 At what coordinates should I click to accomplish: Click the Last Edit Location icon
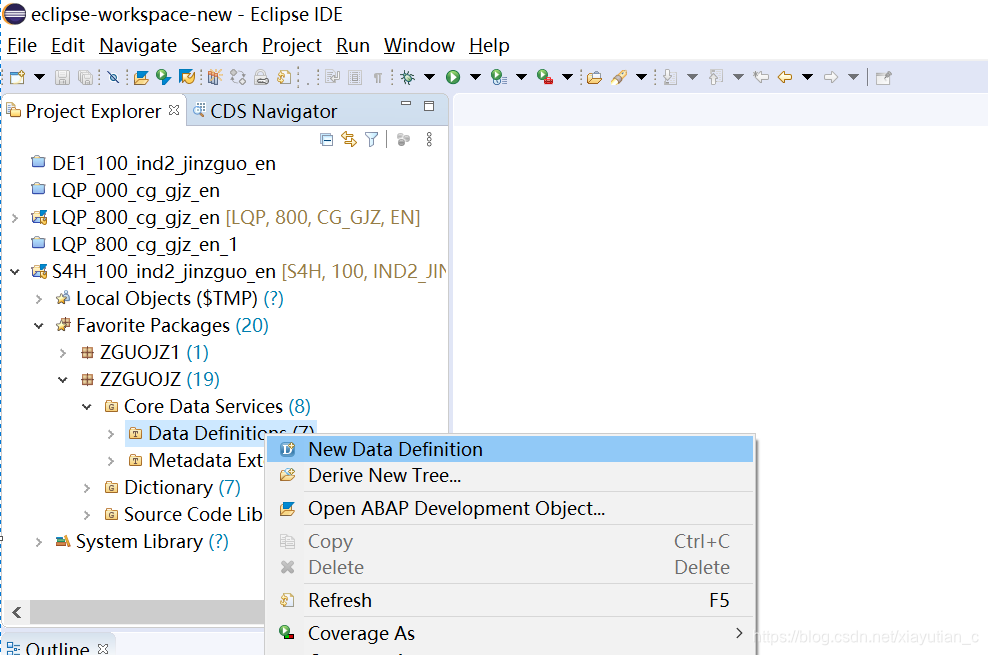tap(761, 77)
